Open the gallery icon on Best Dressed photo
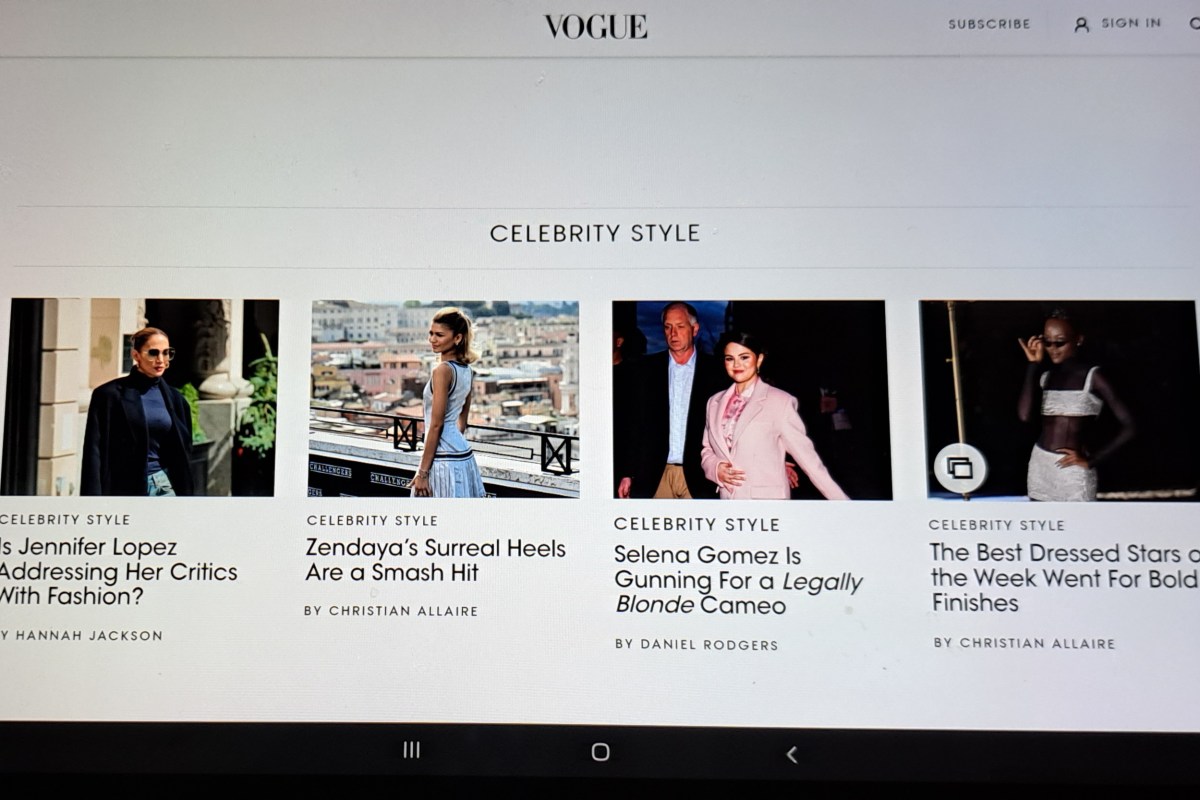1200x800 pixels. tap(960, 468)
